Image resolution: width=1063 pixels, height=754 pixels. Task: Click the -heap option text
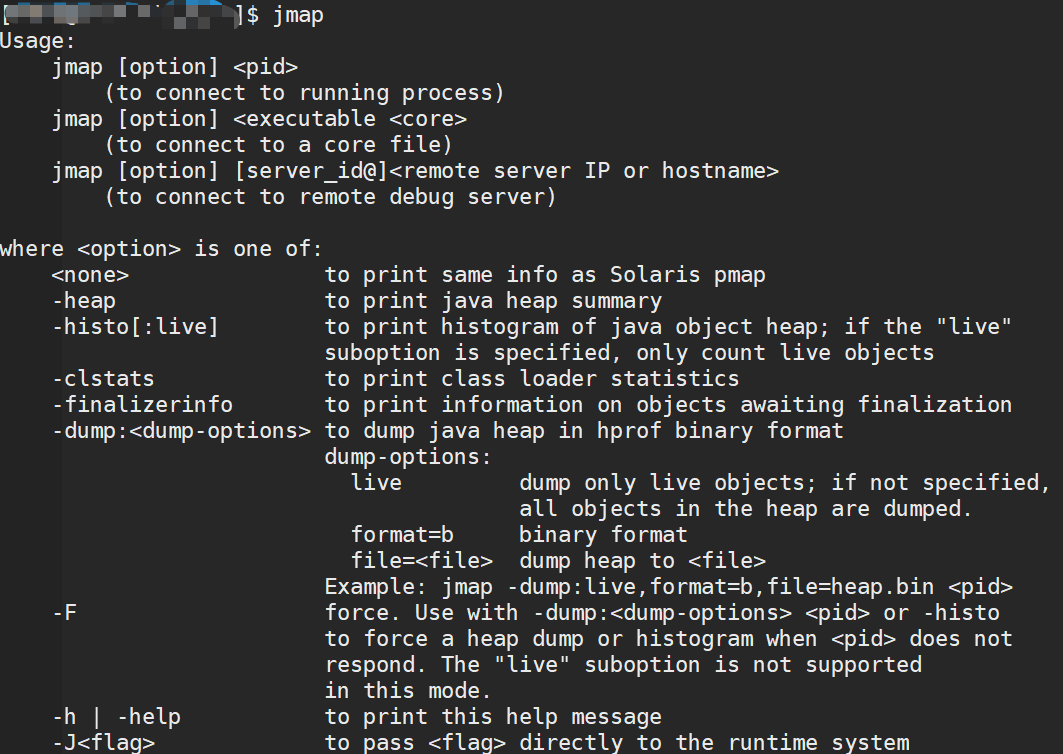tap(84, 301)
